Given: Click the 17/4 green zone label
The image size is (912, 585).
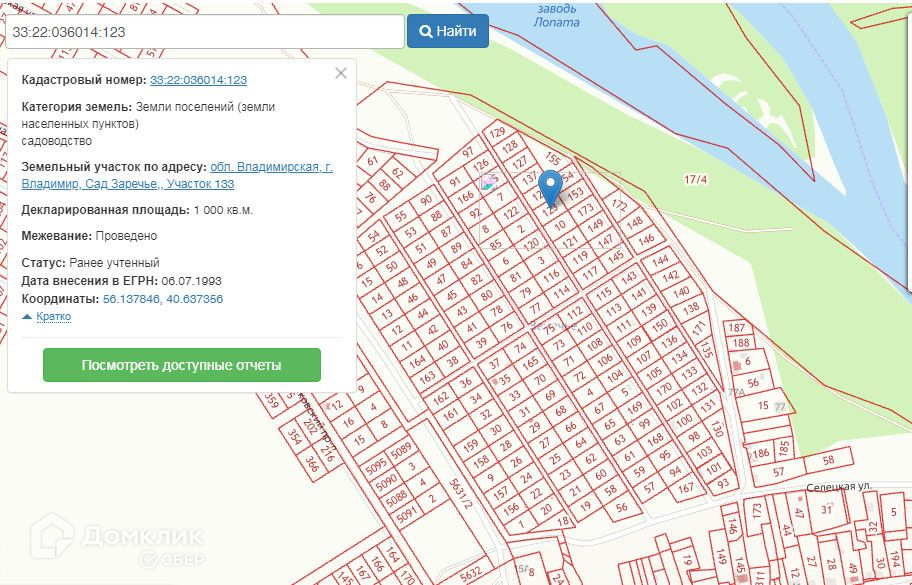Looking at the screenshot, I should pyautogui.click(x=696, y=179).
